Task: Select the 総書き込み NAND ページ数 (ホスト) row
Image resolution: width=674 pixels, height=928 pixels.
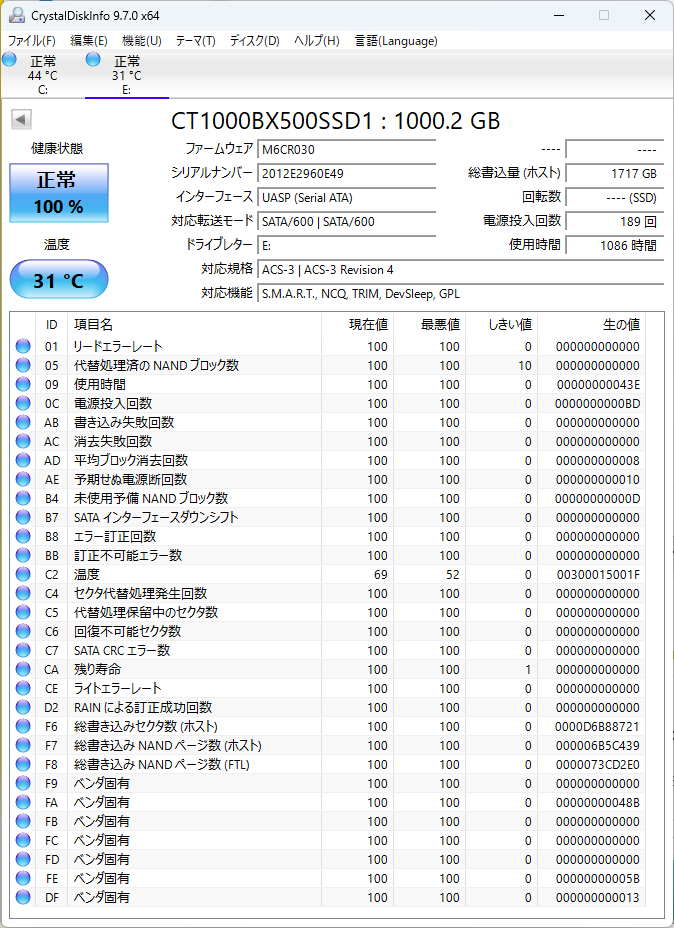Action: [329, 746]
